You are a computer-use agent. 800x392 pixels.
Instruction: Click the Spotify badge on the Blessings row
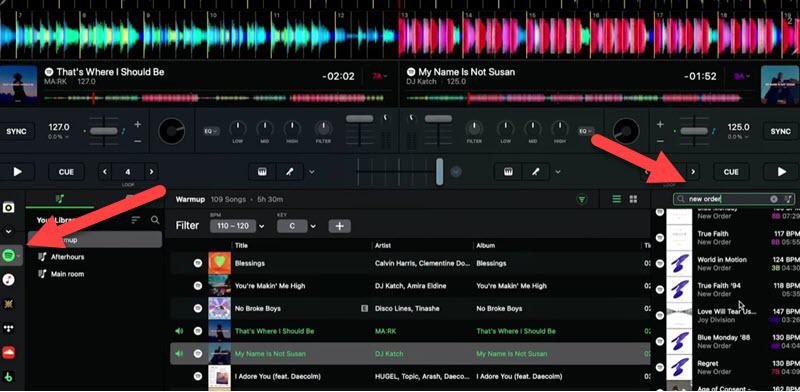pos(197,263)
